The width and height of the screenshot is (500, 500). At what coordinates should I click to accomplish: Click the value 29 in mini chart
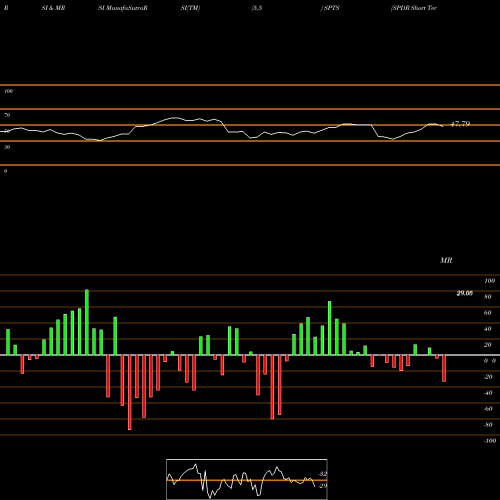point(323,486)
